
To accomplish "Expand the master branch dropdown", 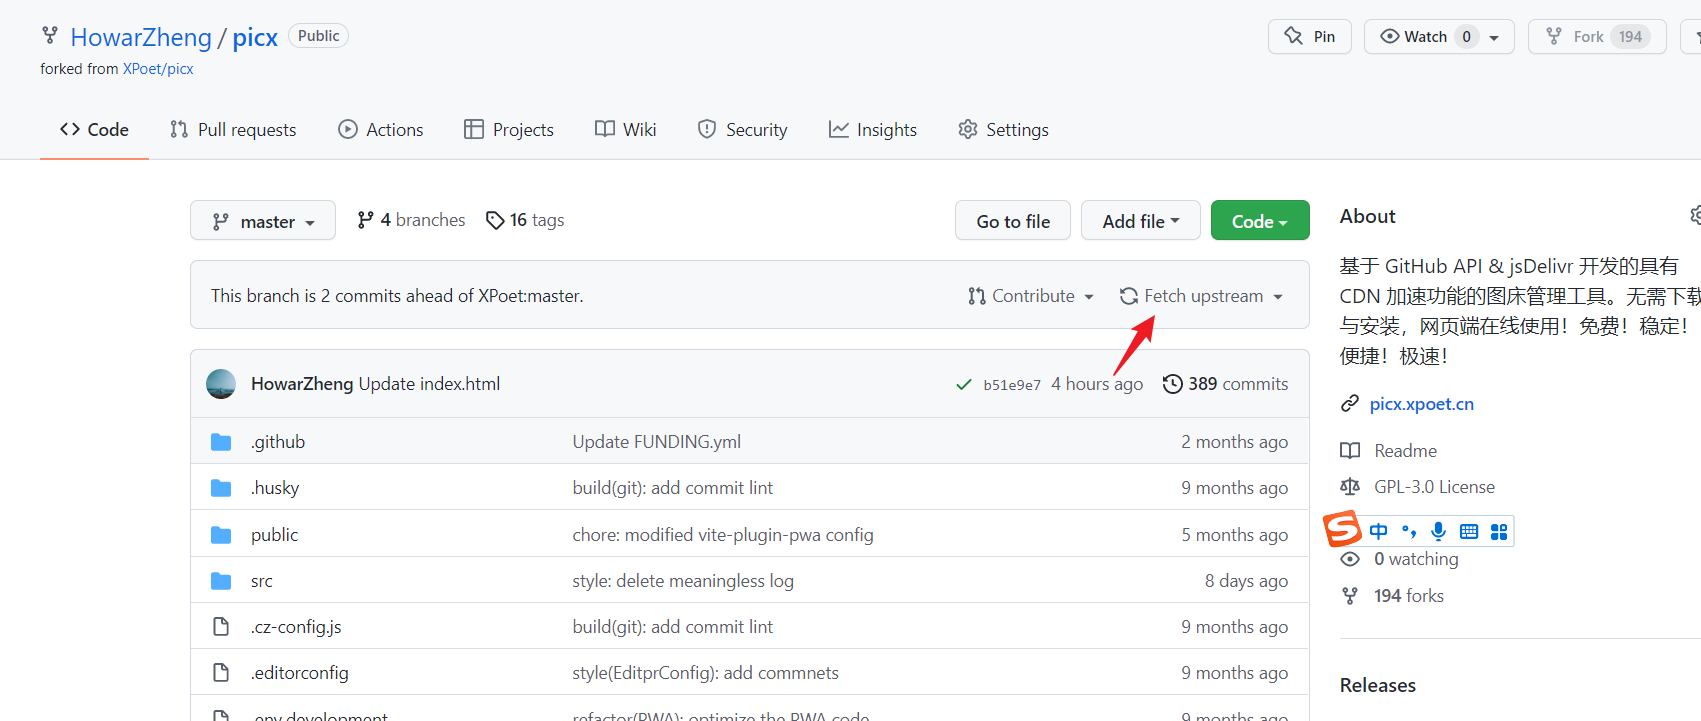I will 263,221.
